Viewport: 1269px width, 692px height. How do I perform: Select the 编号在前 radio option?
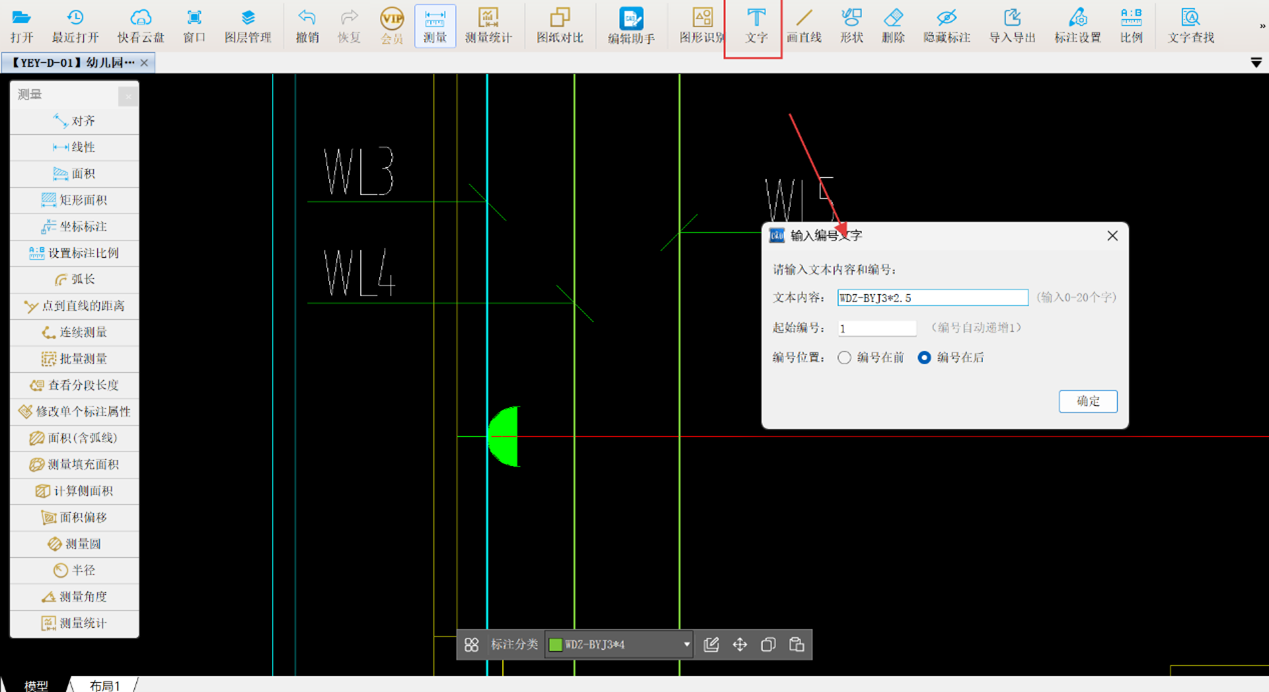point(845,358)
